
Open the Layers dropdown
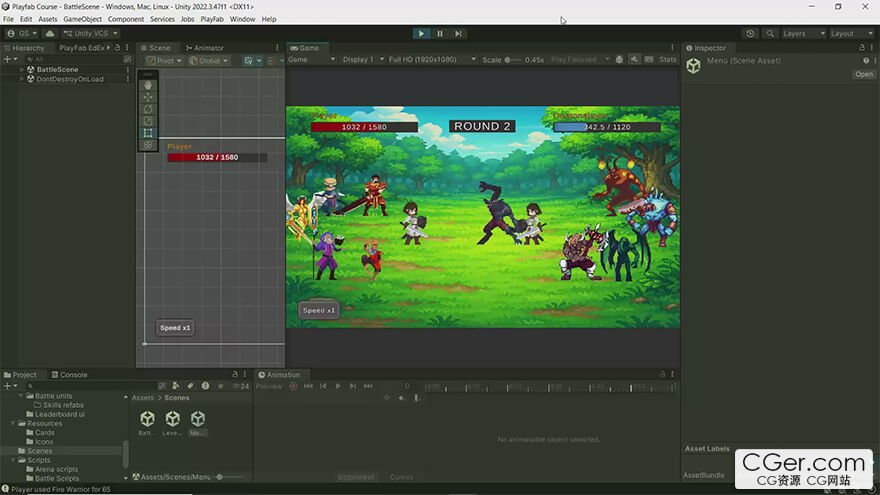804,34
